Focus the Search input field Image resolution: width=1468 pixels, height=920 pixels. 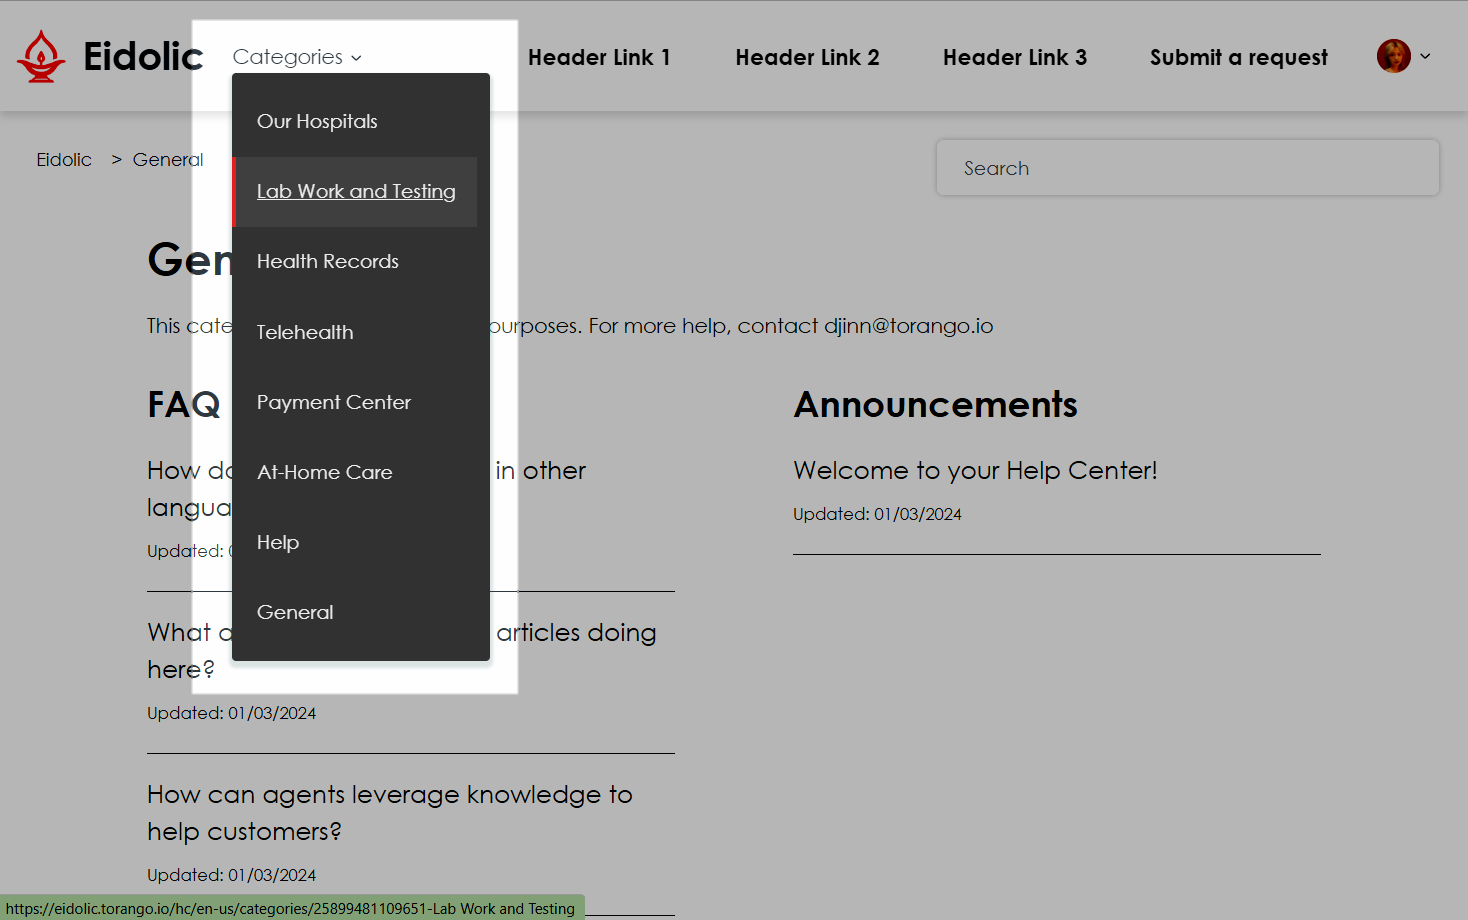[1187, 168]
